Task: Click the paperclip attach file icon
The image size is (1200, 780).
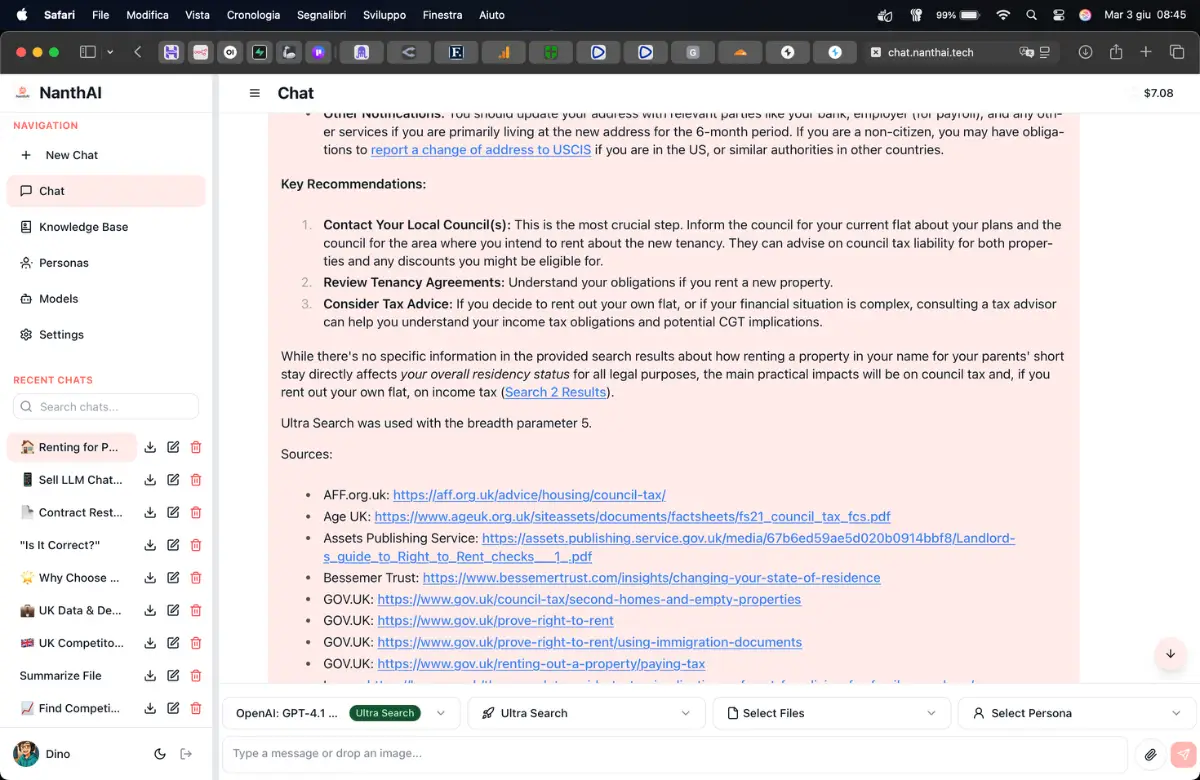Action: pos(1151,754)
